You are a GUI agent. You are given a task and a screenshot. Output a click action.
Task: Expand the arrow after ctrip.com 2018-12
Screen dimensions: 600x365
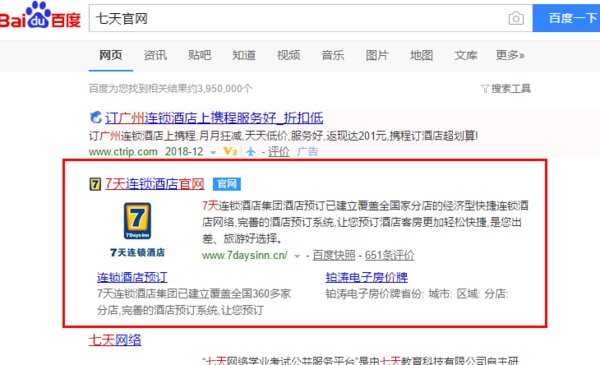[x=213, y=152]
